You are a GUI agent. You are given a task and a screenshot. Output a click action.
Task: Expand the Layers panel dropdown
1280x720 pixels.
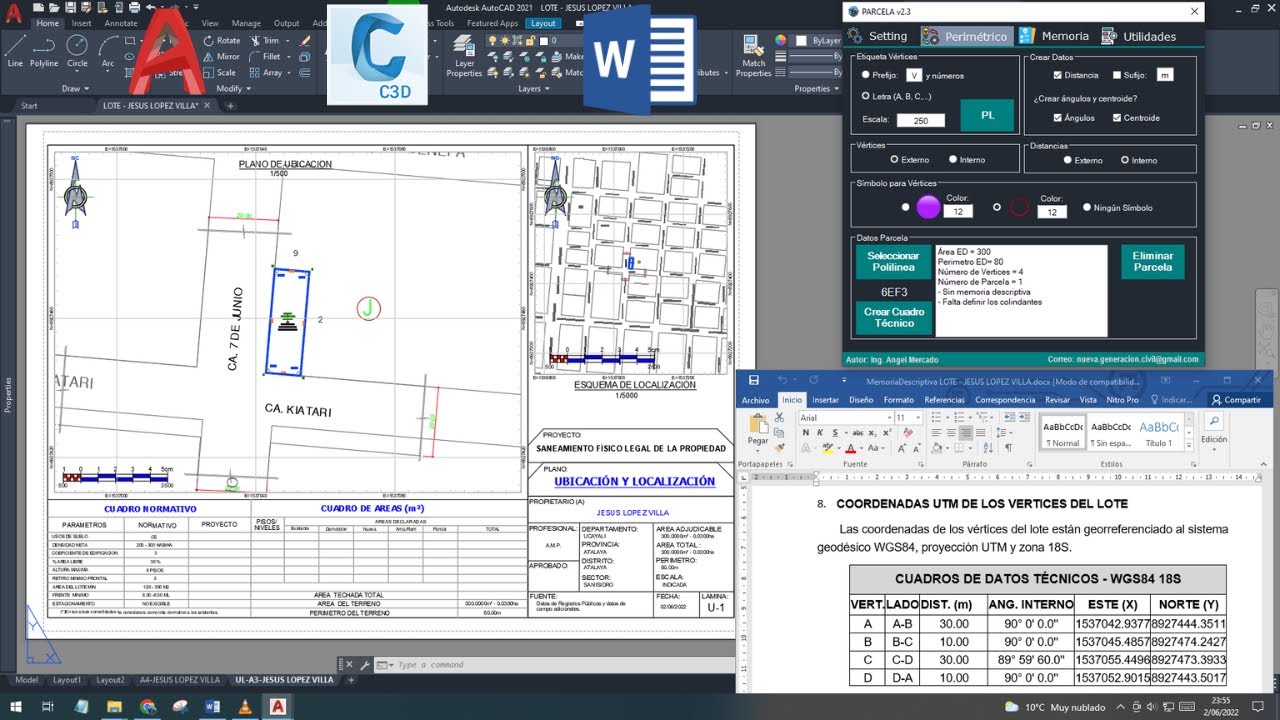533,89
